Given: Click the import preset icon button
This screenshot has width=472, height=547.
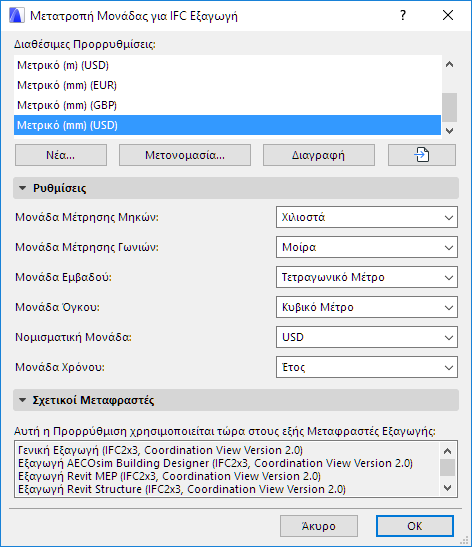Looking at the screenshot, I should click(421, 155).
